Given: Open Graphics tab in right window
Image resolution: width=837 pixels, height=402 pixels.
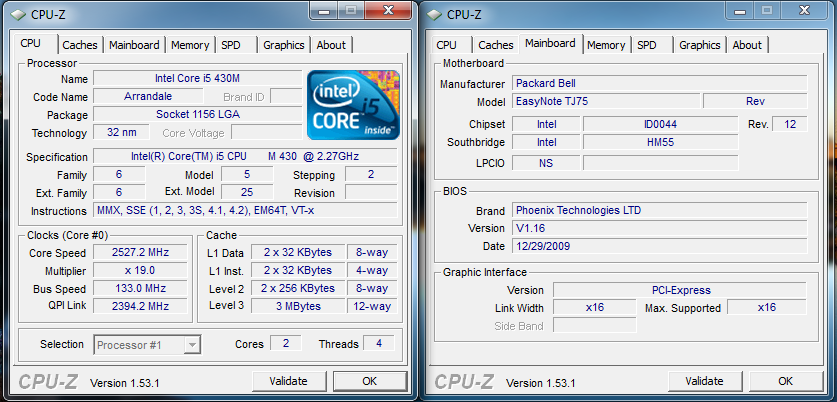Looking at the screenshot, I should (x=700, y=45).
